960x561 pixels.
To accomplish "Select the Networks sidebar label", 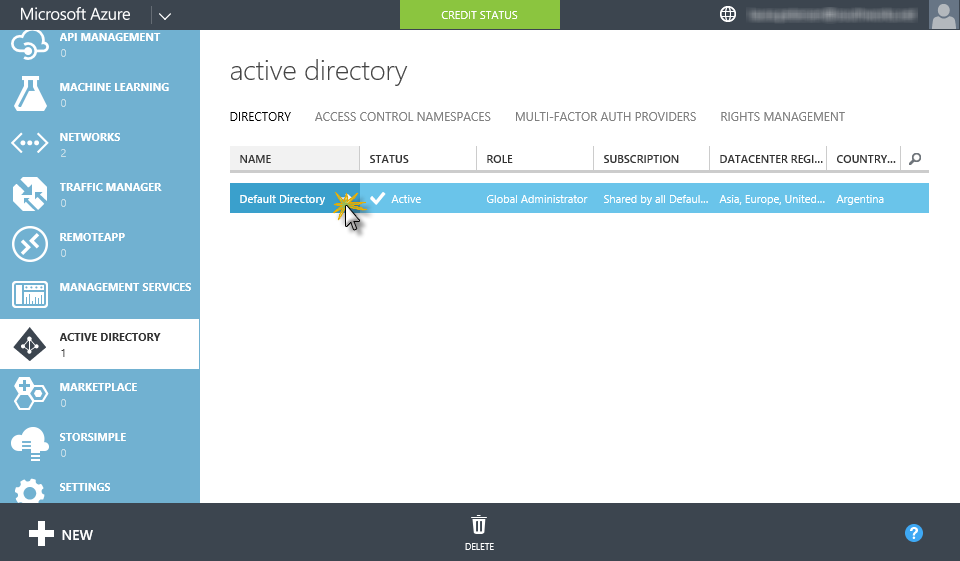I will click(90, 137).
